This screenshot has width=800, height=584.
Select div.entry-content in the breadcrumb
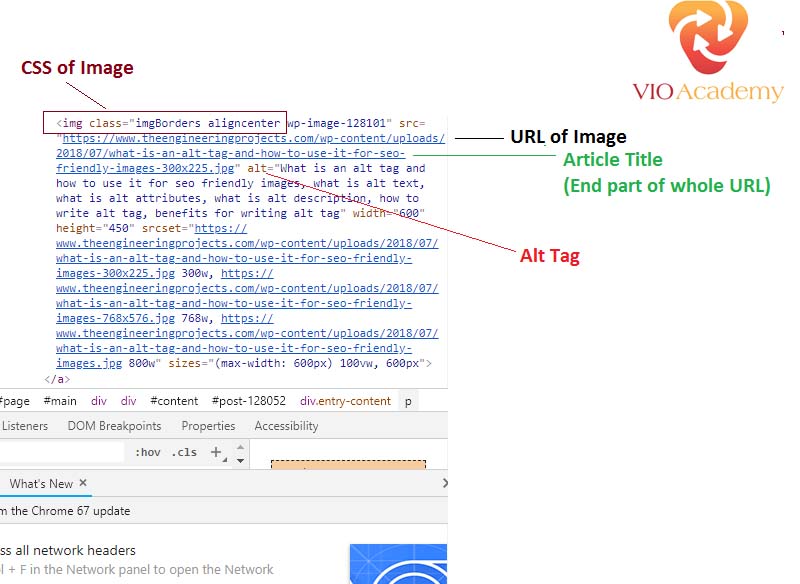[x=345, y=401]
